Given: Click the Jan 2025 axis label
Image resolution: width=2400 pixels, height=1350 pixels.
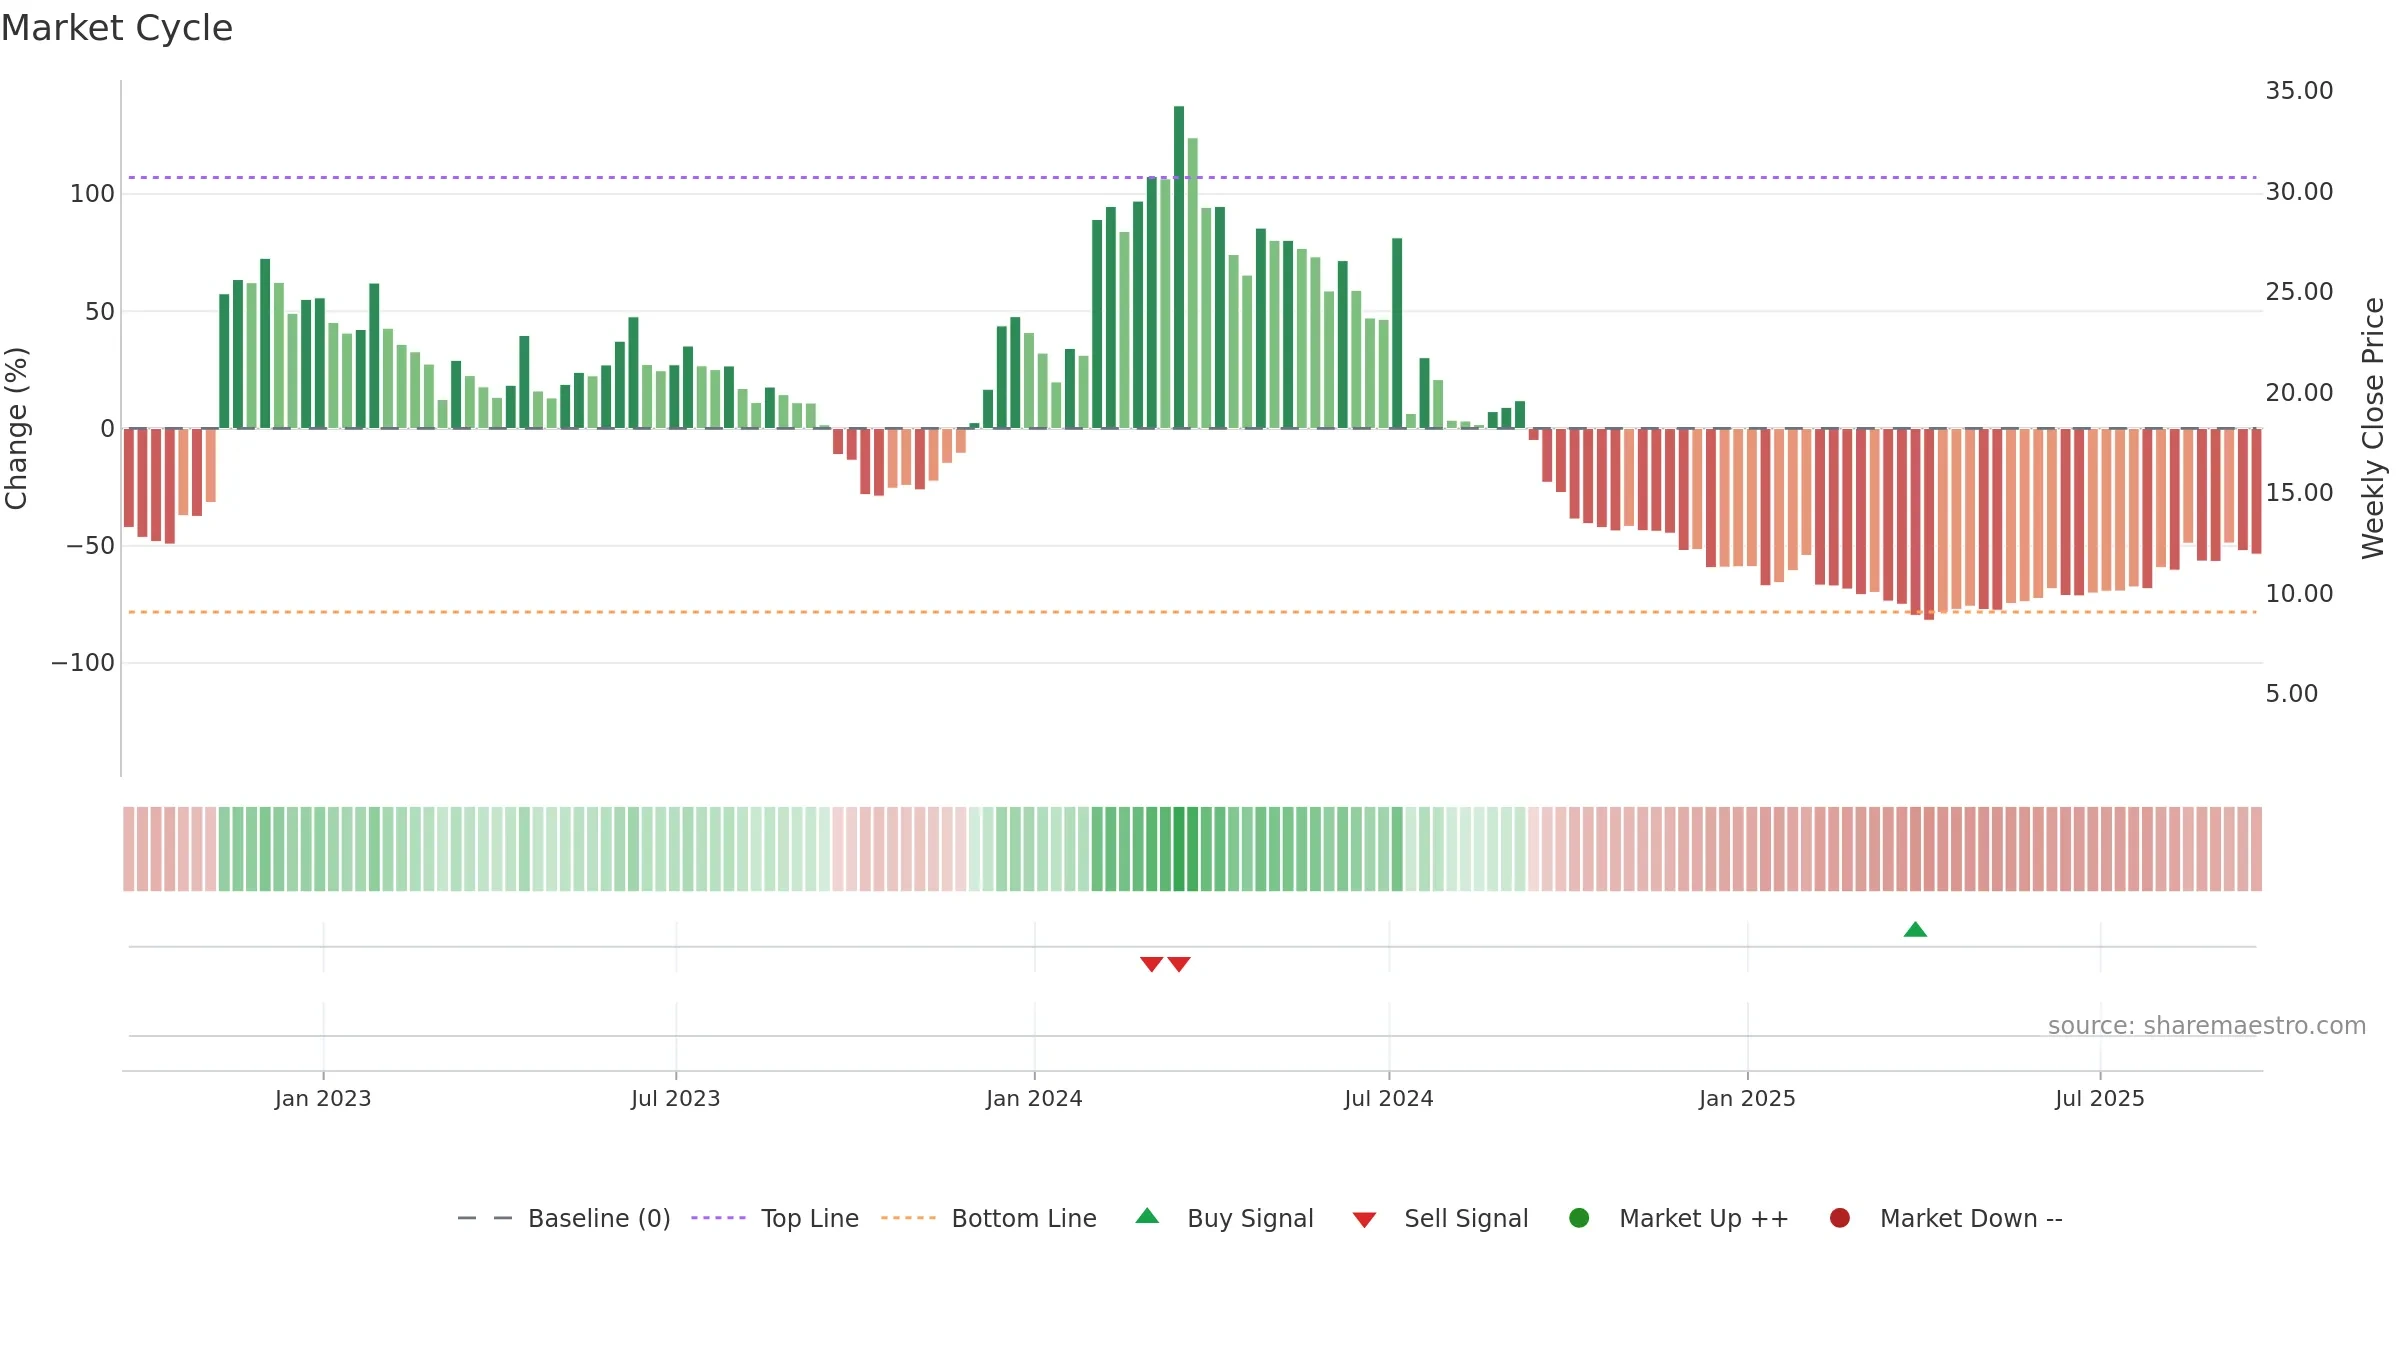Looking at the screenshot, I should [1747, 1099].
